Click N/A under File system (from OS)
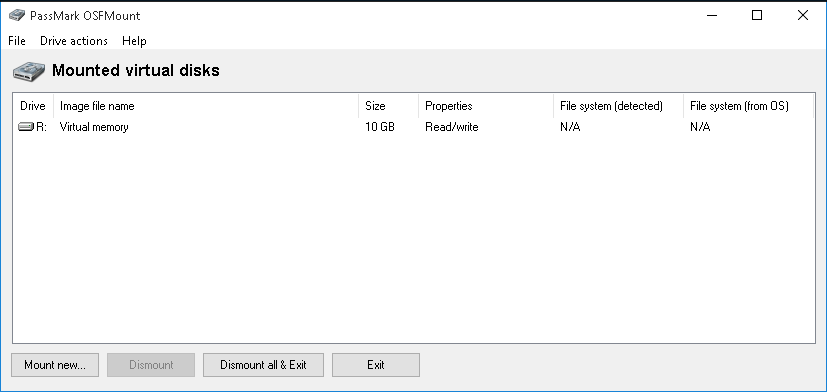Viewport: 827px width, 392px height. pos(700,127)
